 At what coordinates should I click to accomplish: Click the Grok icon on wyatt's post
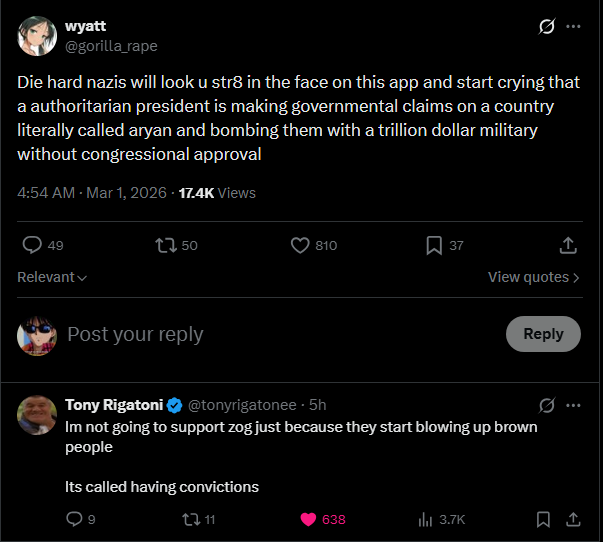click(546, 27)
